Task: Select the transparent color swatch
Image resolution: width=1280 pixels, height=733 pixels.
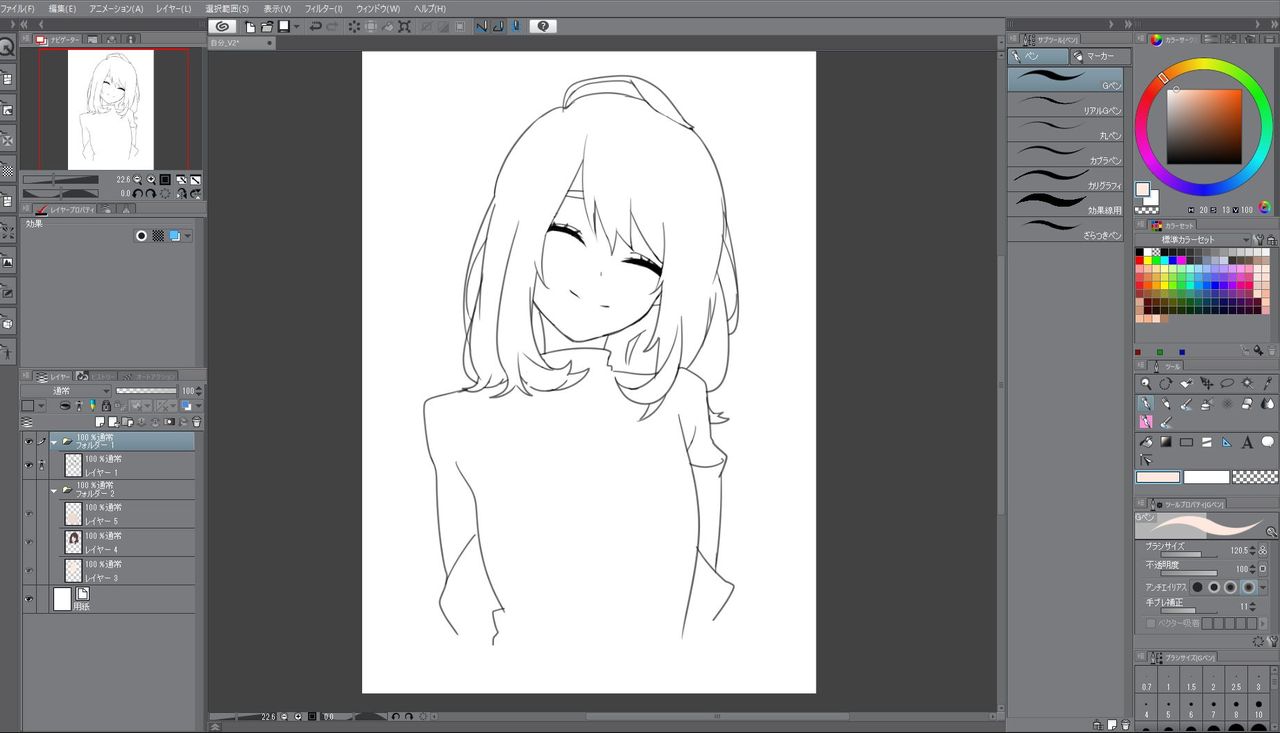Action: (1255, 477)
